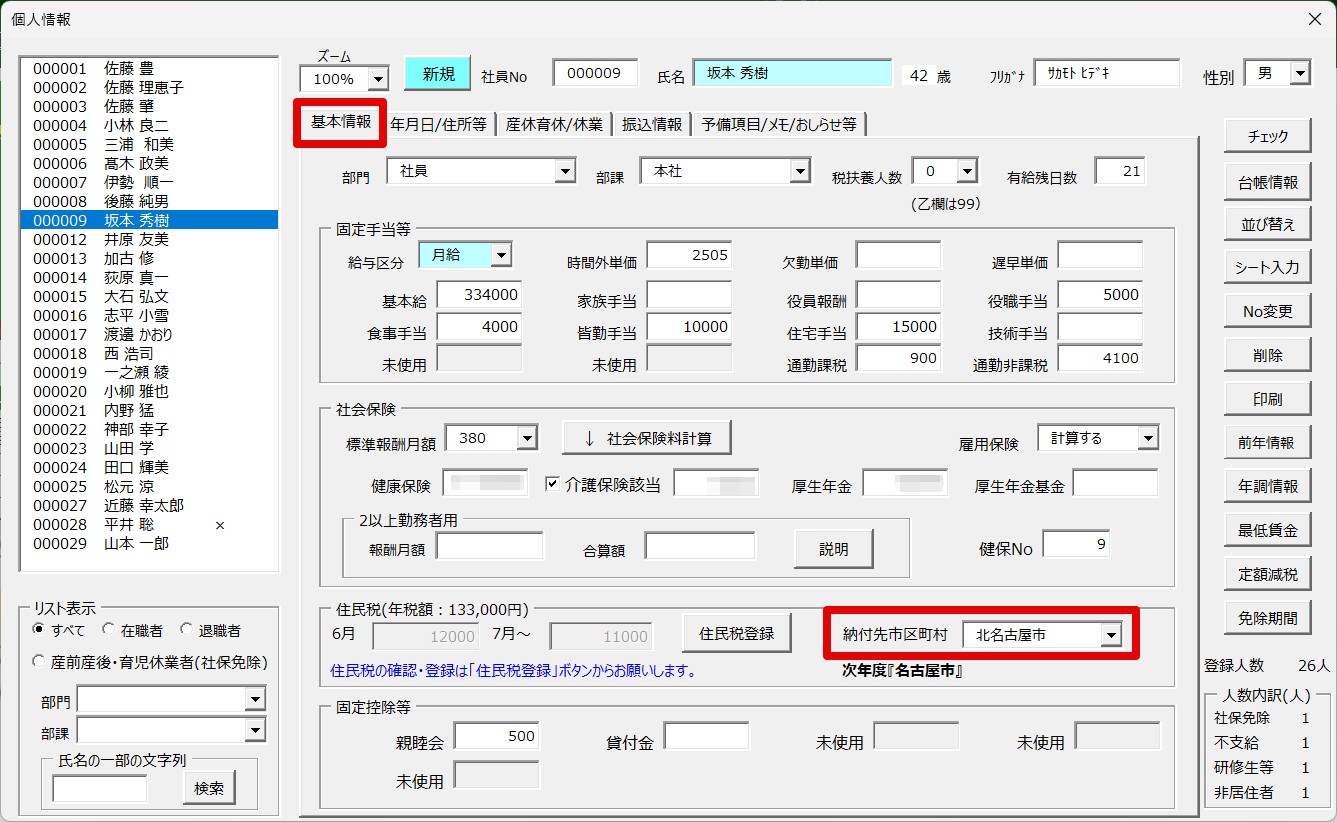
Task: Click the チェック (Check) button
Action: pos(1267,136)
